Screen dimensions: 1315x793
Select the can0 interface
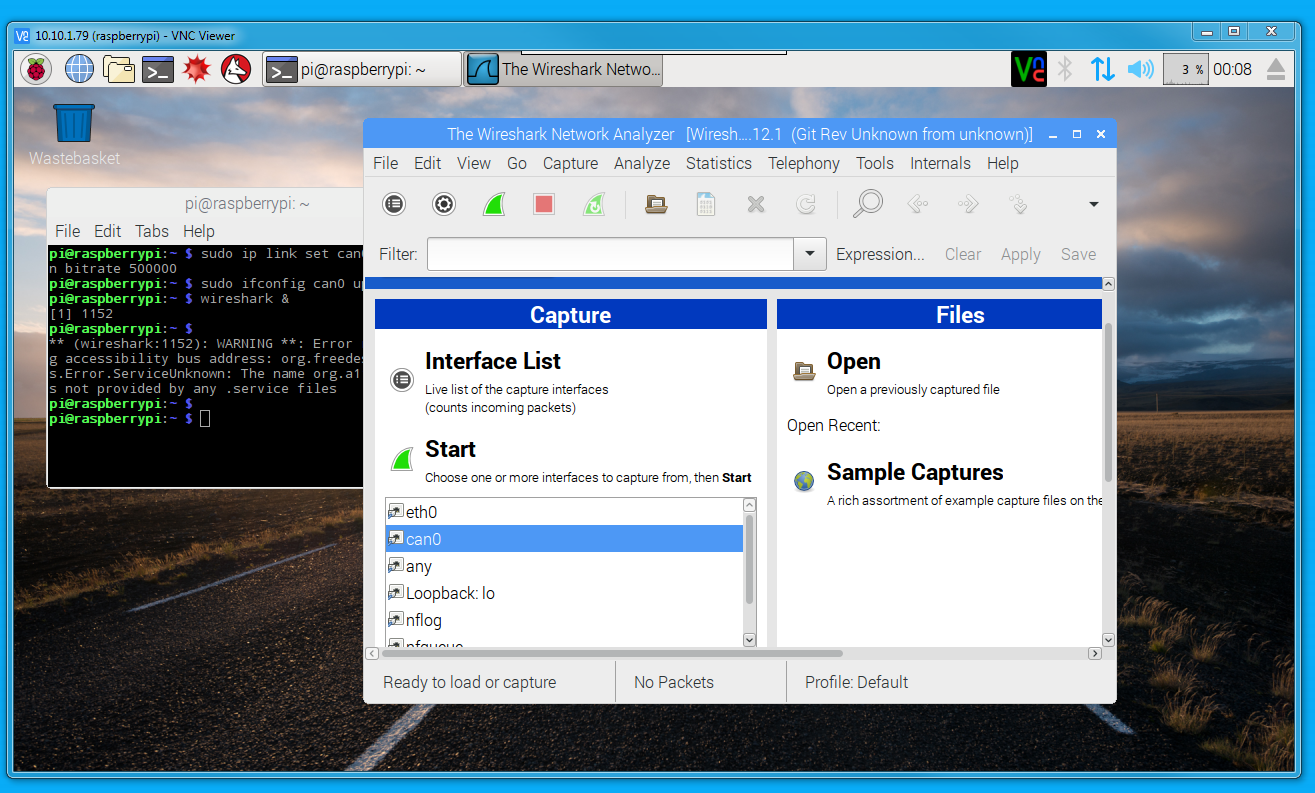564,539
